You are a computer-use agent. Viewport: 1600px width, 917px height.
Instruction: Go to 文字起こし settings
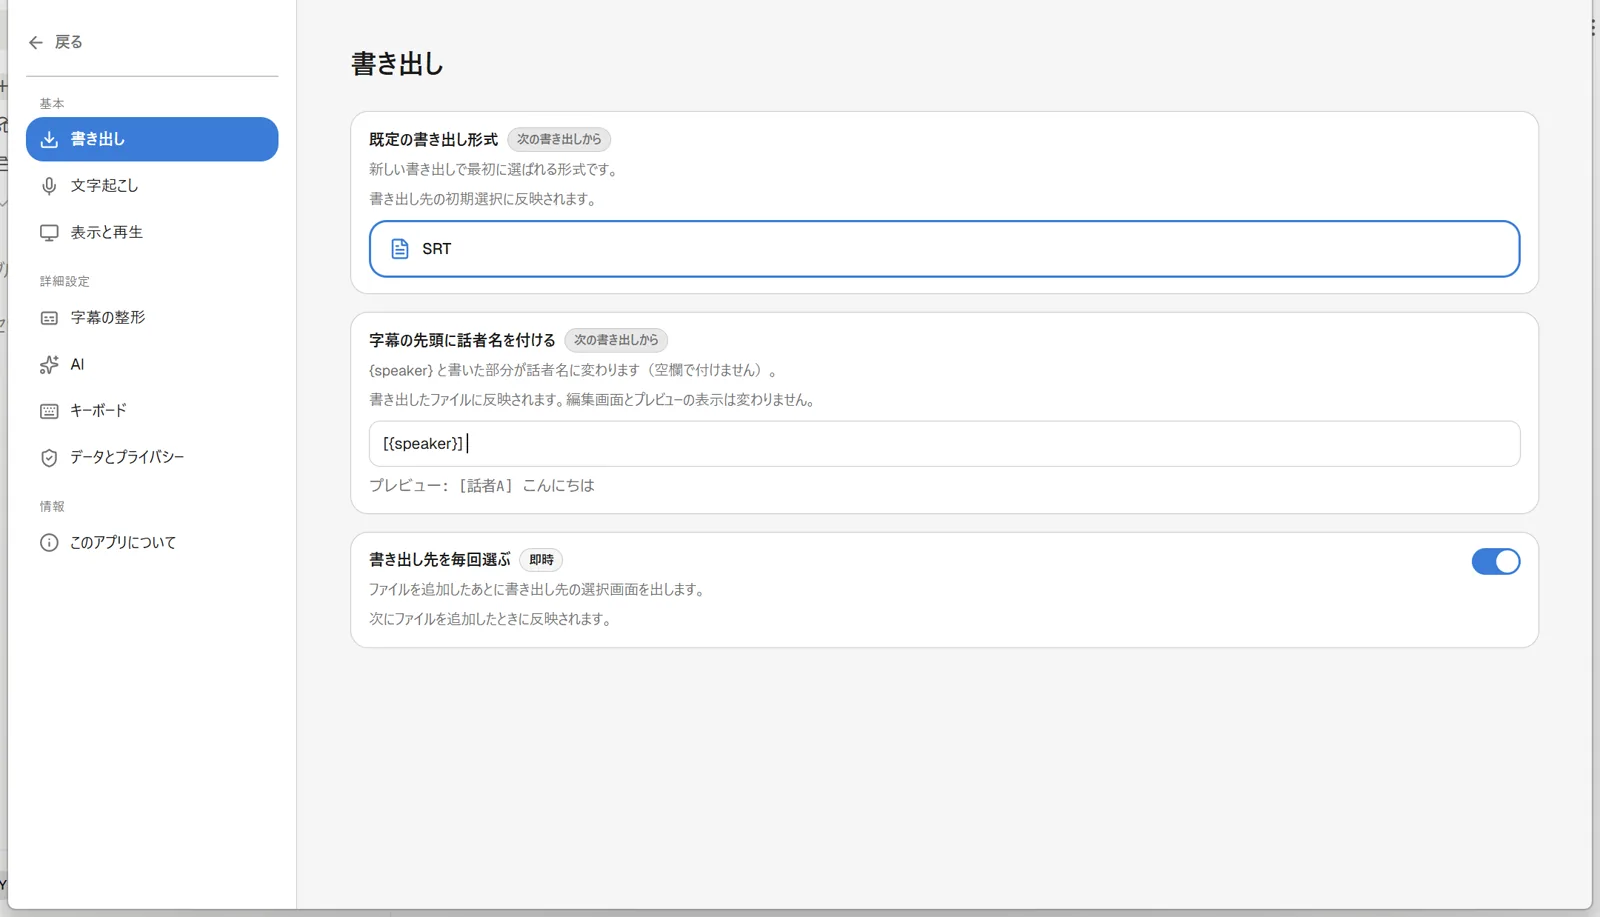coord(152,186)
